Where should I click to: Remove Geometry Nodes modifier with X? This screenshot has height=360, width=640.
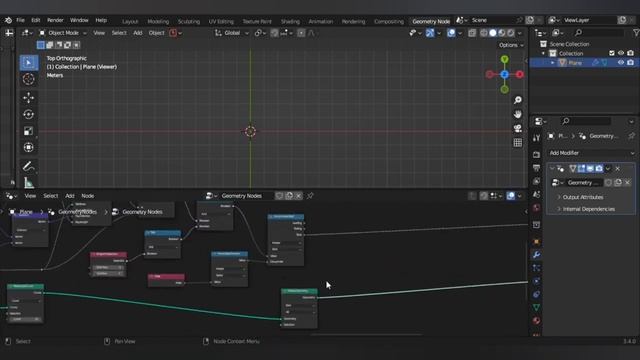tap(618, 169)
